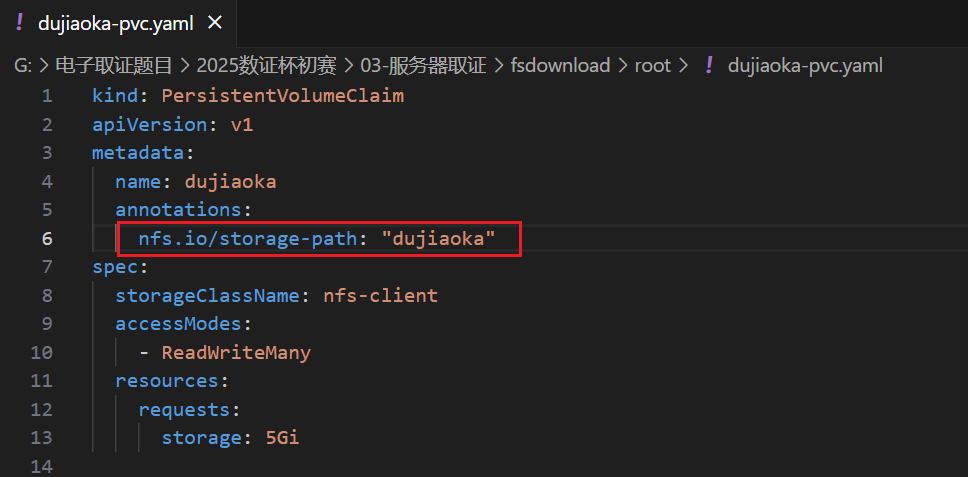Image resolution: width=968 pixels, height=477 pixels.
Task: Click line number 1 in the gutter
Action: point(46,96)
